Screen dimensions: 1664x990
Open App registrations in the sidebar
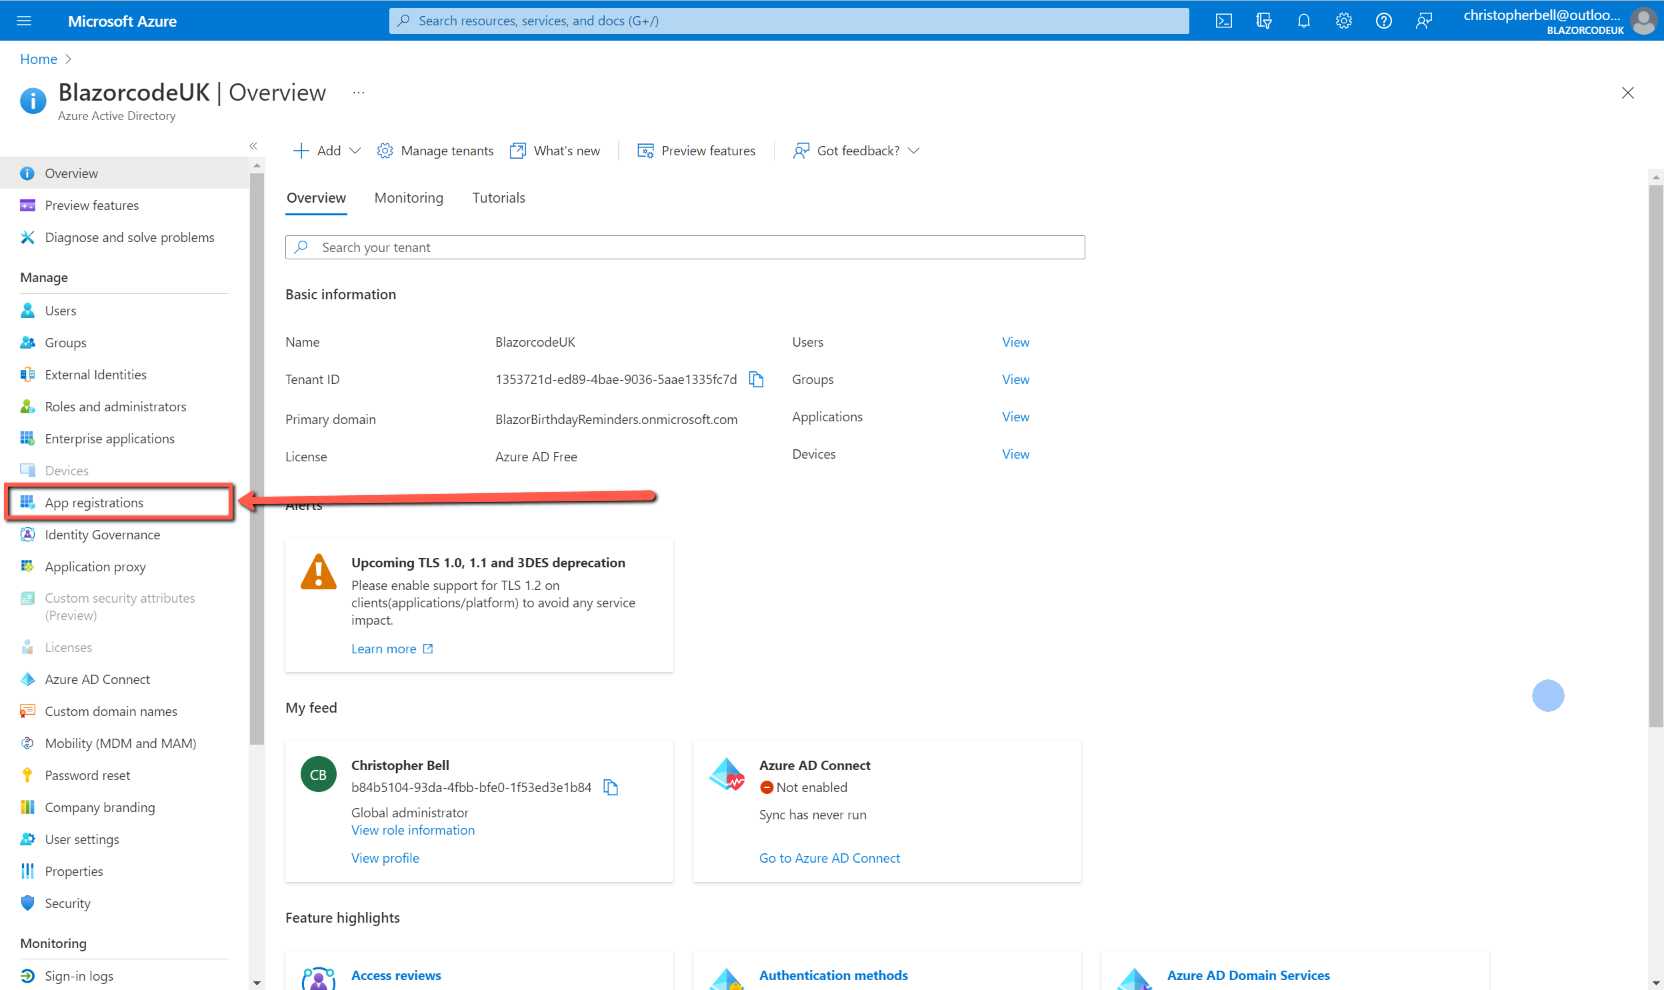click(x=95, y=502)
